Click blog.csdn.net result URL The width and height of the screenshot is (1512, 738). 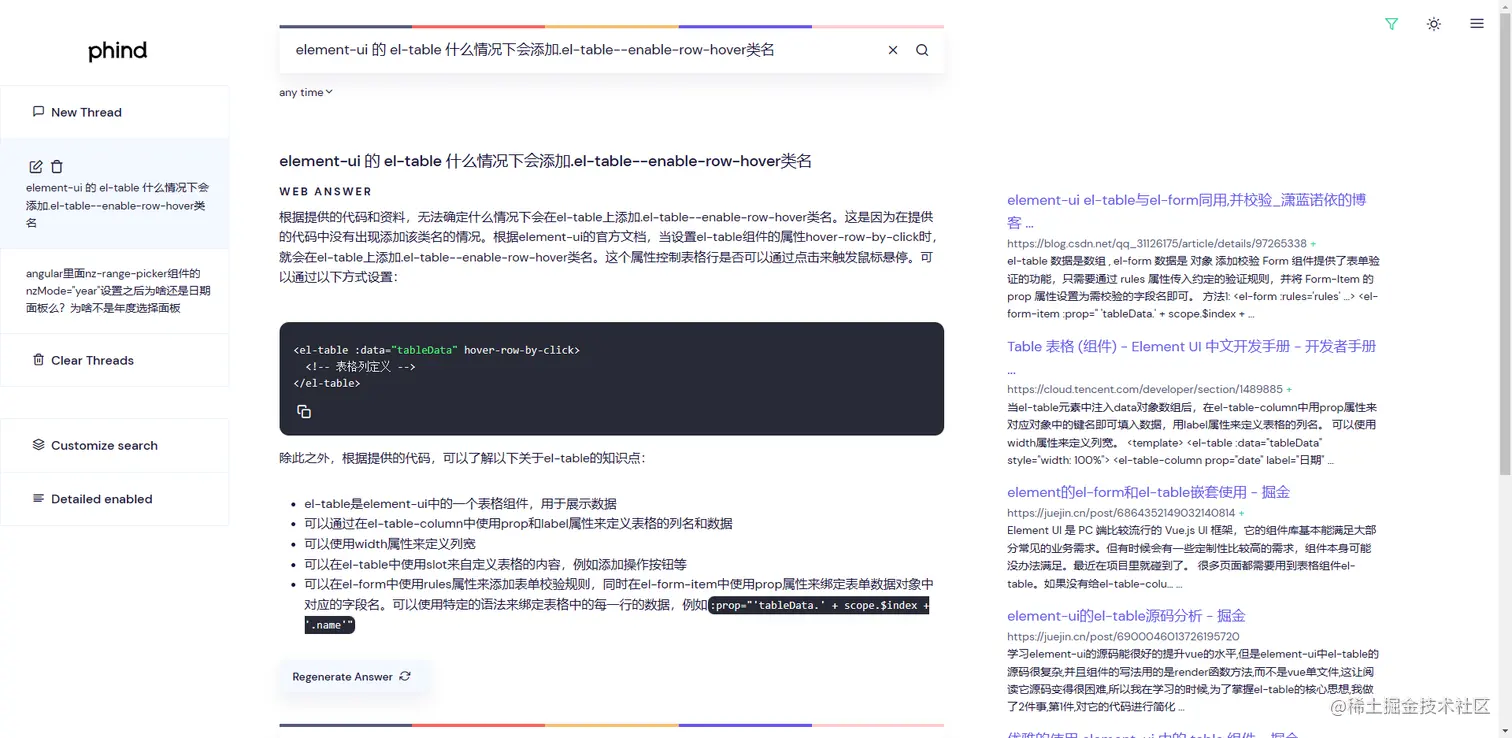point(1157,243)
